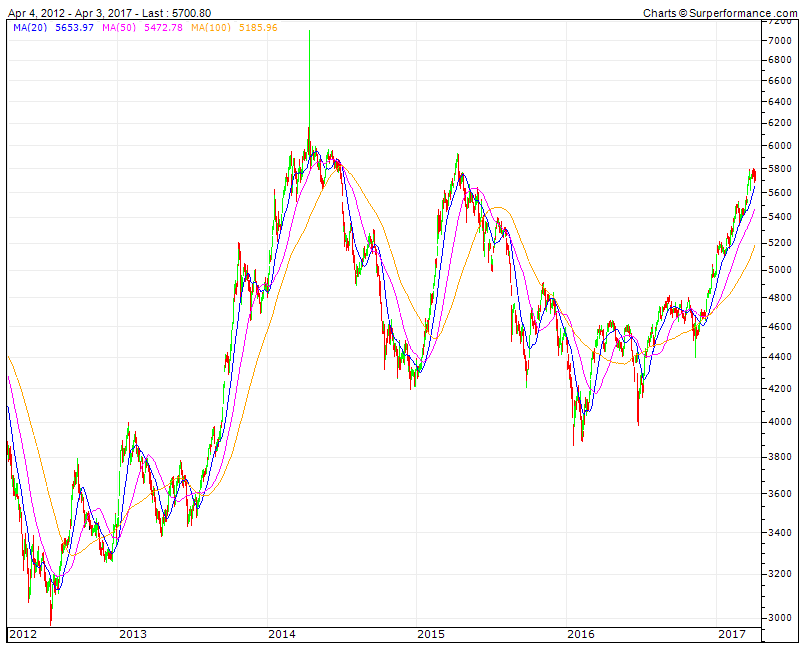Screen dimensions: 805x650
Task: Click the 6800 price axis label
Action: pos(780,60)
